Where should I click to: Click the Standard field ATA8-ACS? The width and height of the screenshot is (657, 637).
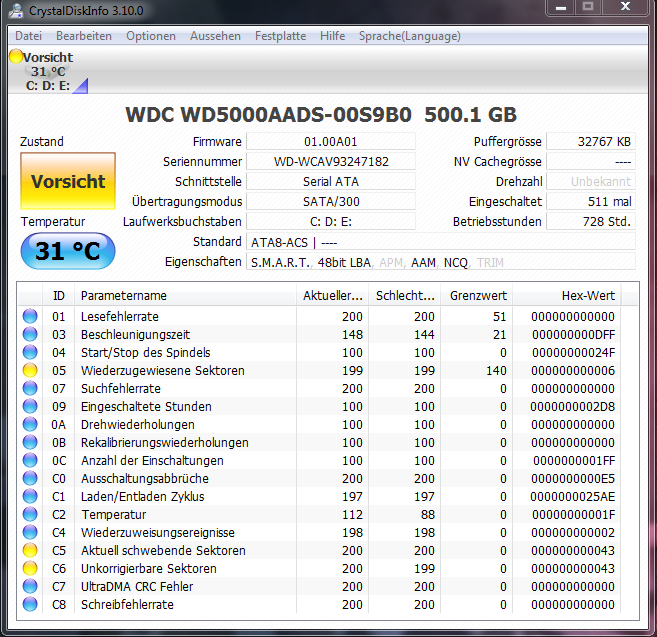(x=441, y=242)
